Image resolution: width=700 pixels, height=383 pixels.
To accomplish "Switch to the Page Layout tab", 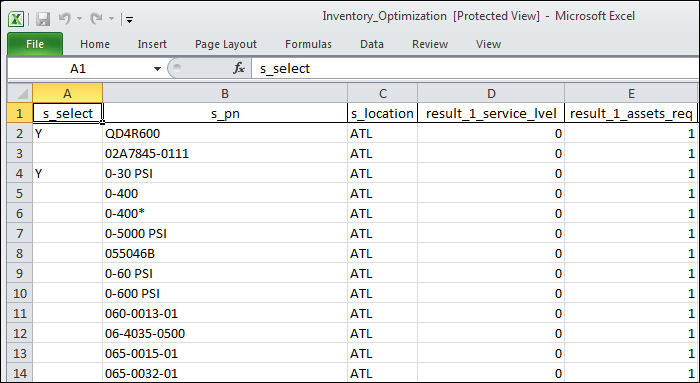I will [x=226, y=44].
